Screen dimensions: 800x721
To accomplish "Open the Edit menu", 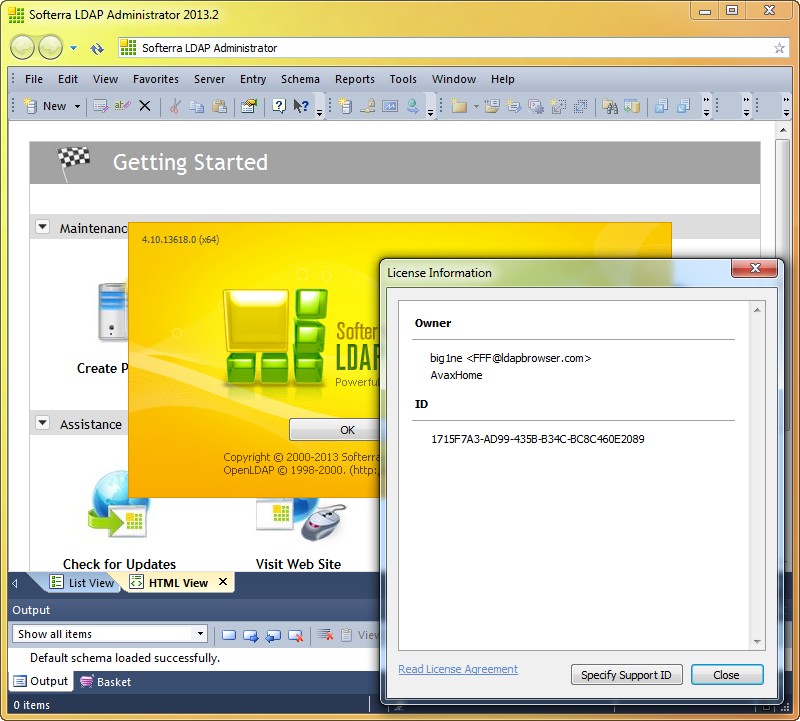I will pos(68,79).
